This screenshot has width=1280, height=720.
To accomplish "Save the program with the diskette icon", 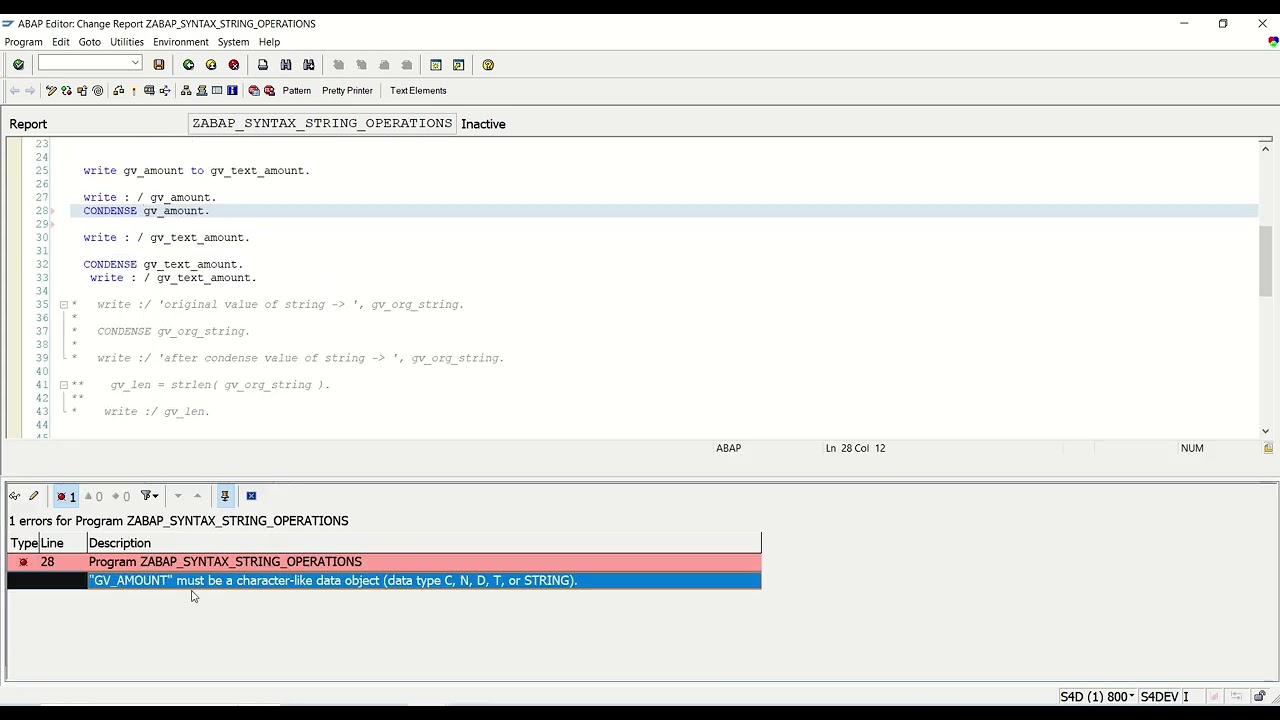I will tap(158, 65).
